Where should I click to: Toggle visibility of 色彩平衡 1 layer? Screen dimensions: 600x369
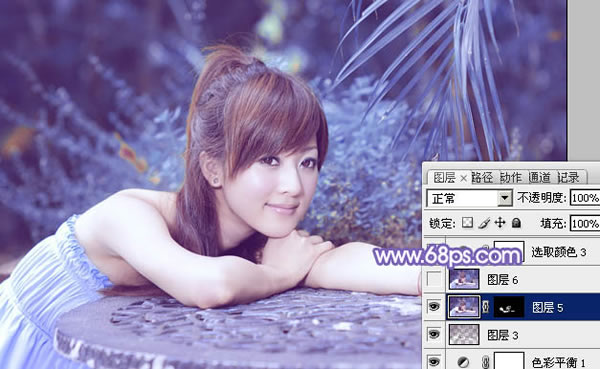[x=434, y=361]
